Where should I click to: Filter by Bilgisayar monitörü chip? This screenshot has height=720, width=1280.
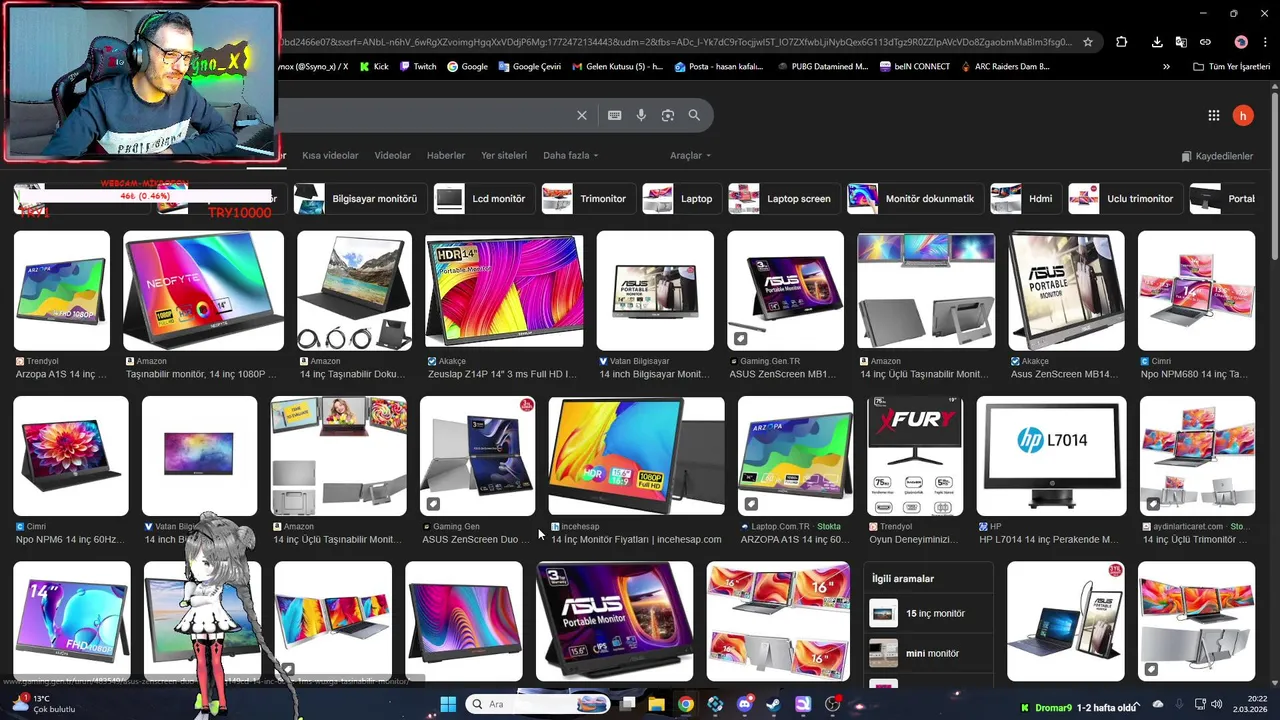tap(358, 198)
